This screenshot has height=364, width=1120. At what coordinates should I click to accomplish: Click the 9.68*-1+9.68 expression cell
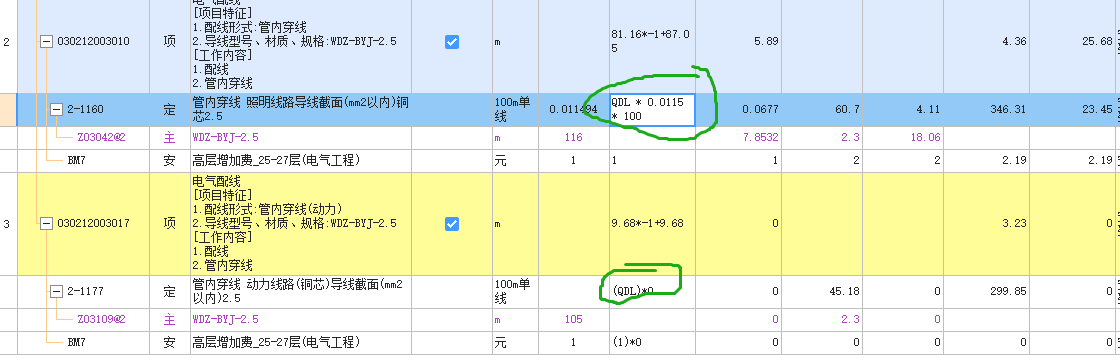click(x=652, y=223)
